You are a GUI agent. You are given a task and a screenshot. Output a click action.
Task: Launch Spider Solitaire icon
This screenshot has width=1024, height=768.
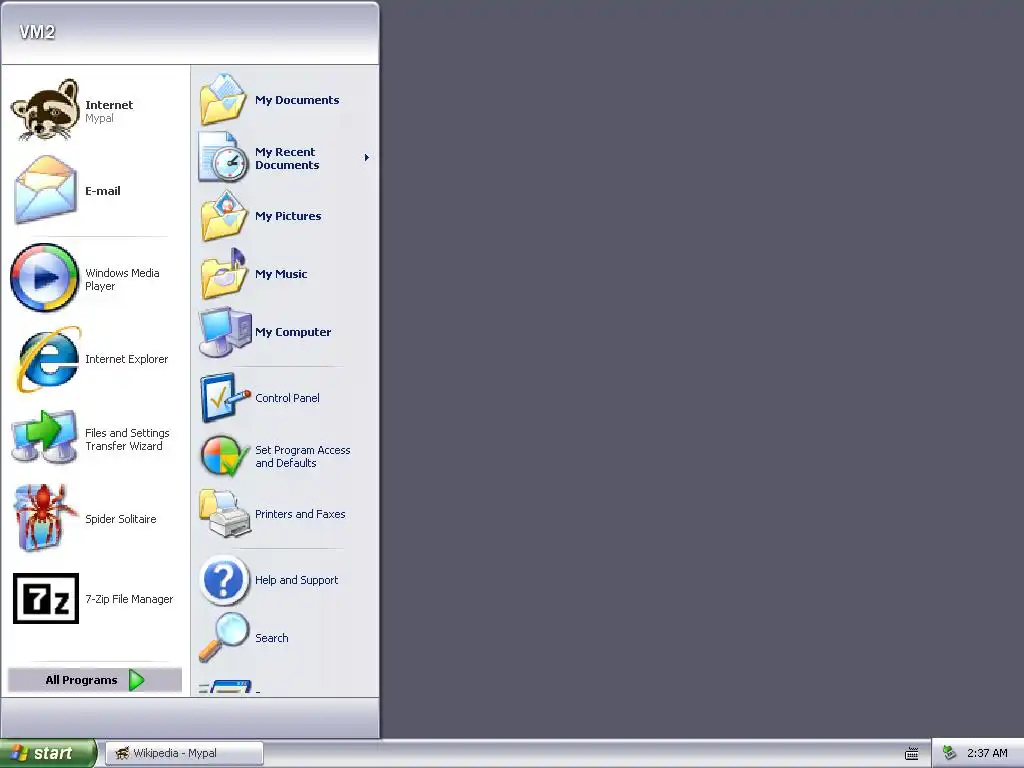(45, 518)
